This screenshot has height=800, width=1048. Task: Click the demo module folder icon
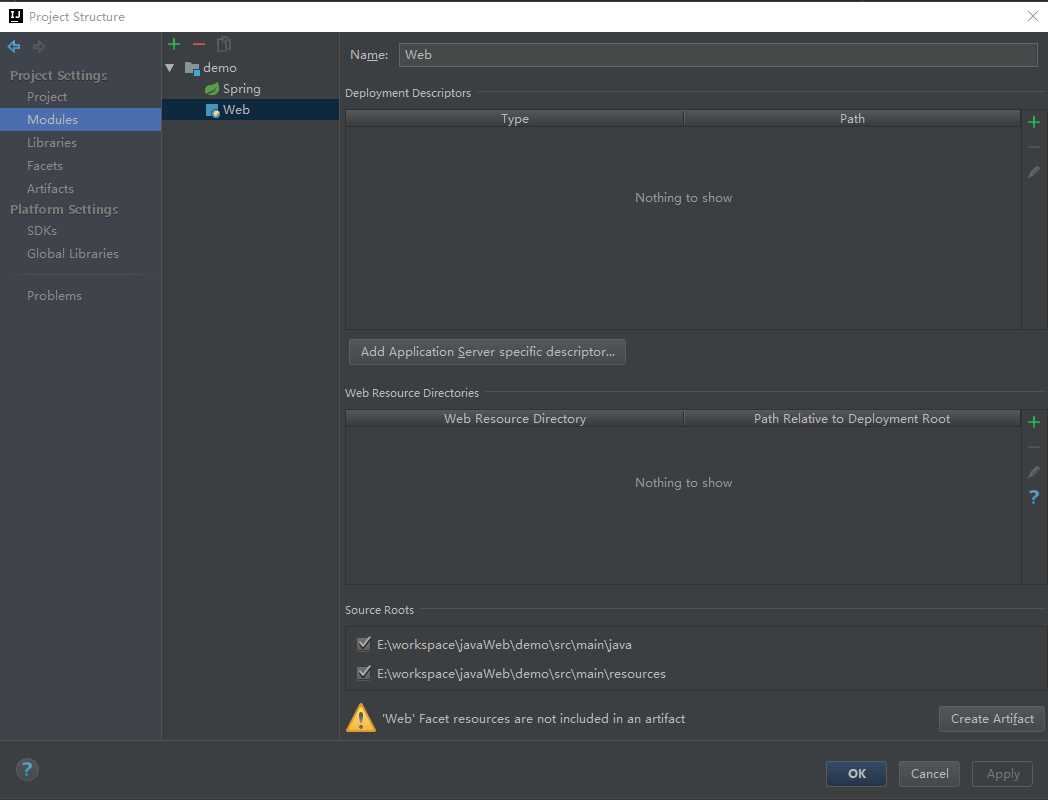[192, 68]
